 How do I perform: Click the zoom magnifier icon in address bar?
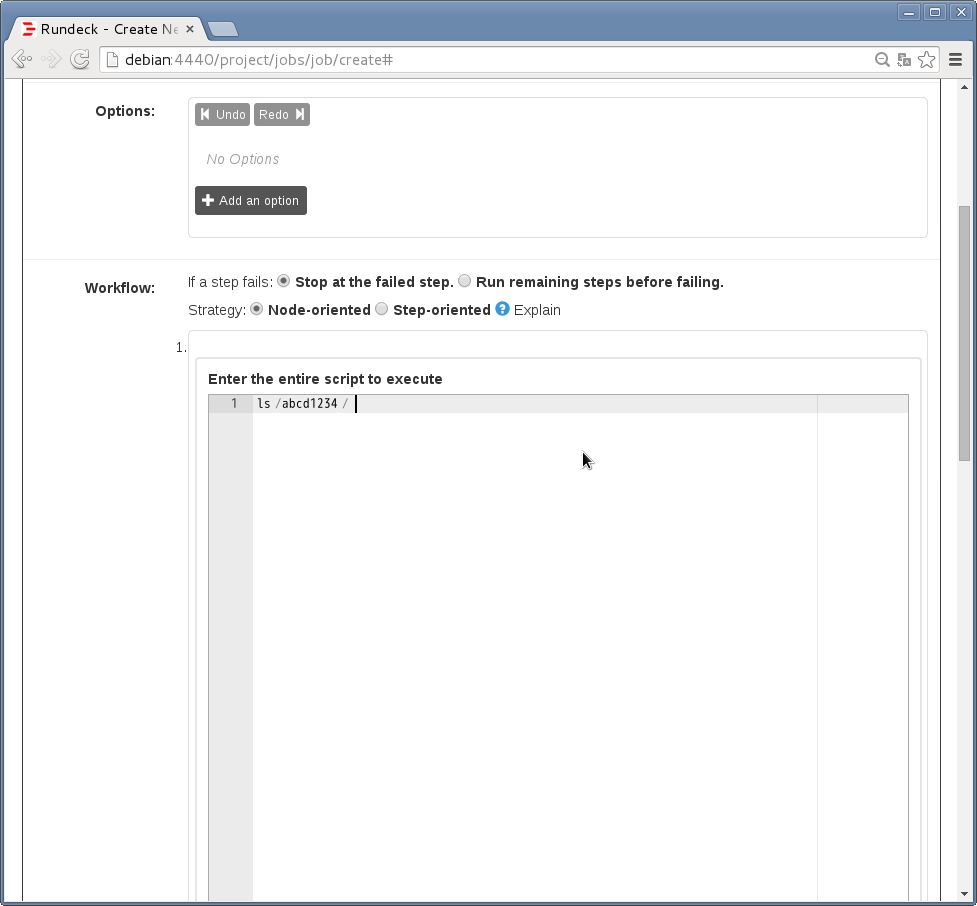(882, 60)
